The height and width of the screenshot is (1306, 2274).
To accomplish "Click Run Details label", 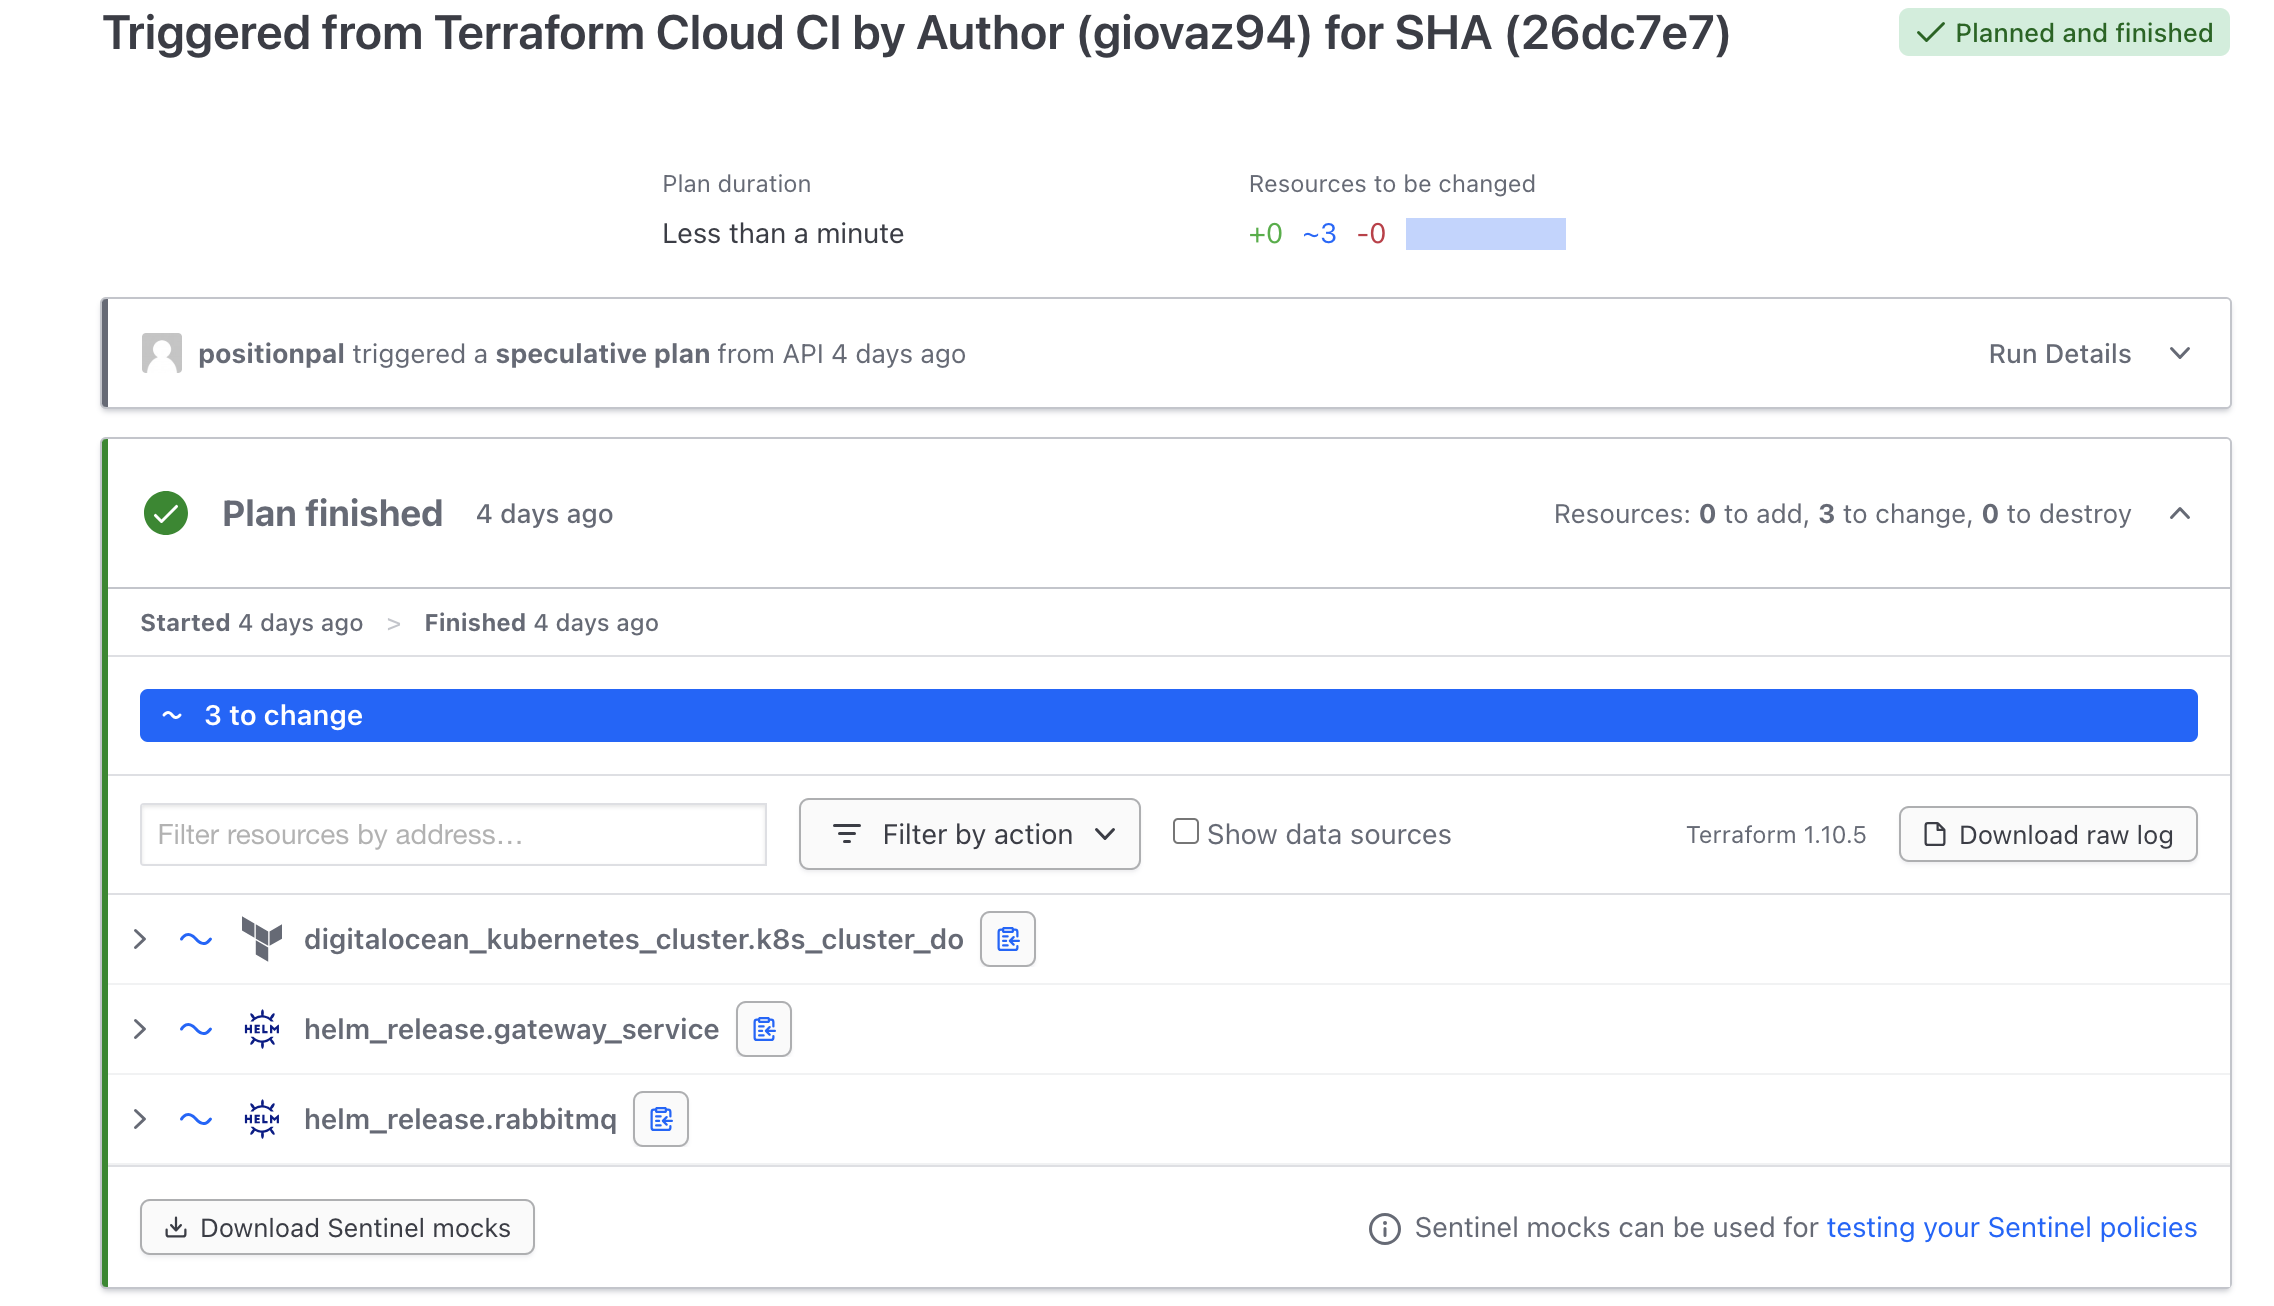I will [x=2060, y=354].
